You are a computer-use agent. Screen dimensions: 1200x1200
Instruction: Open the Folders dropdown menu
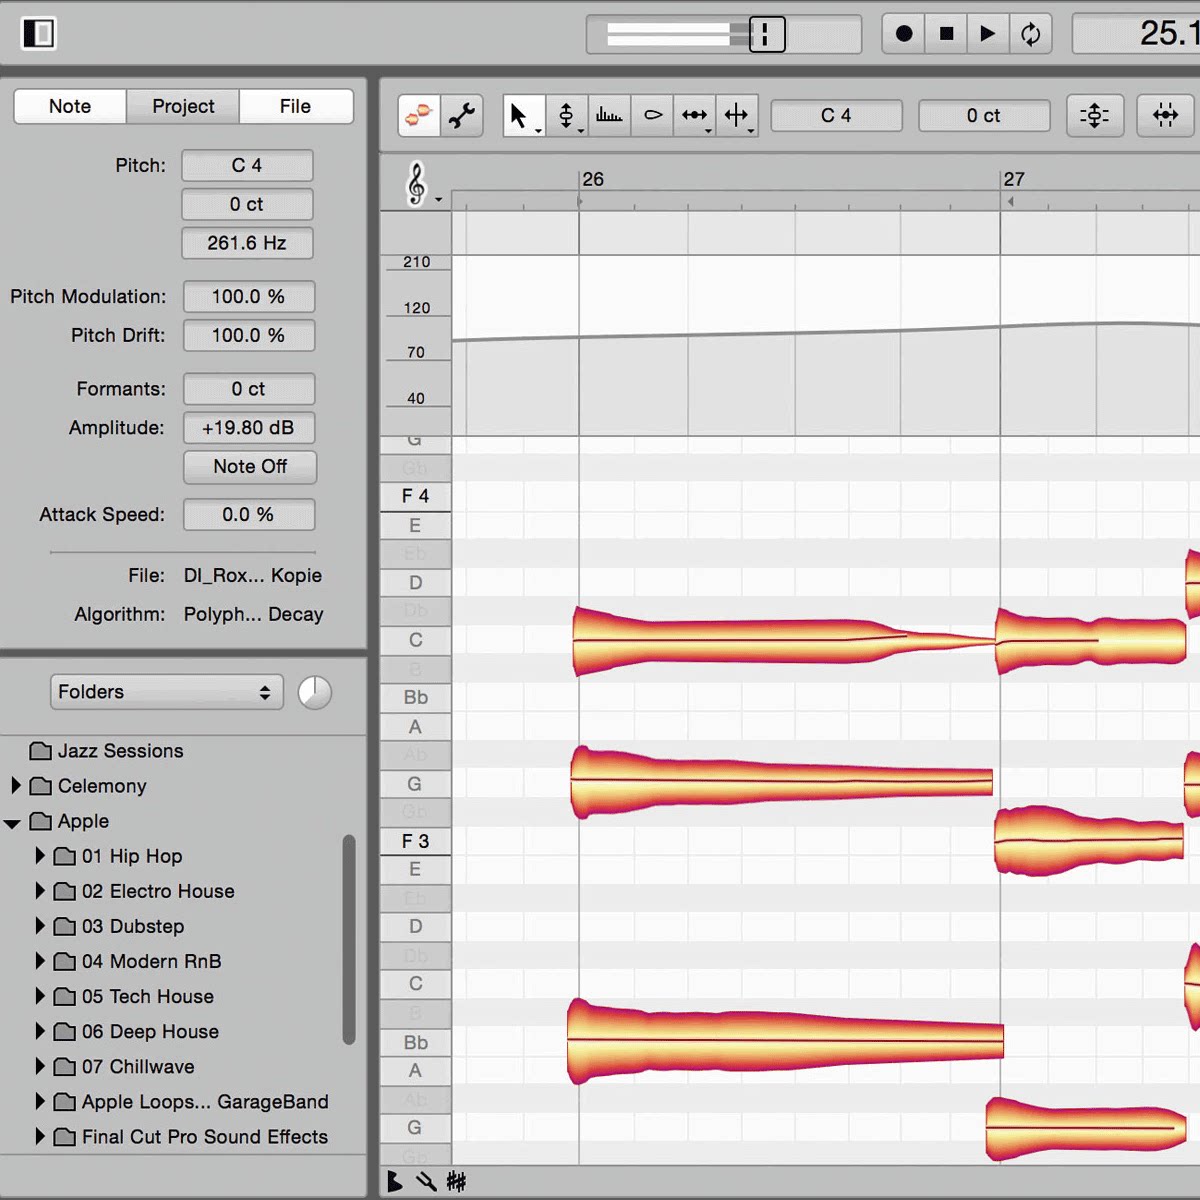166,692
